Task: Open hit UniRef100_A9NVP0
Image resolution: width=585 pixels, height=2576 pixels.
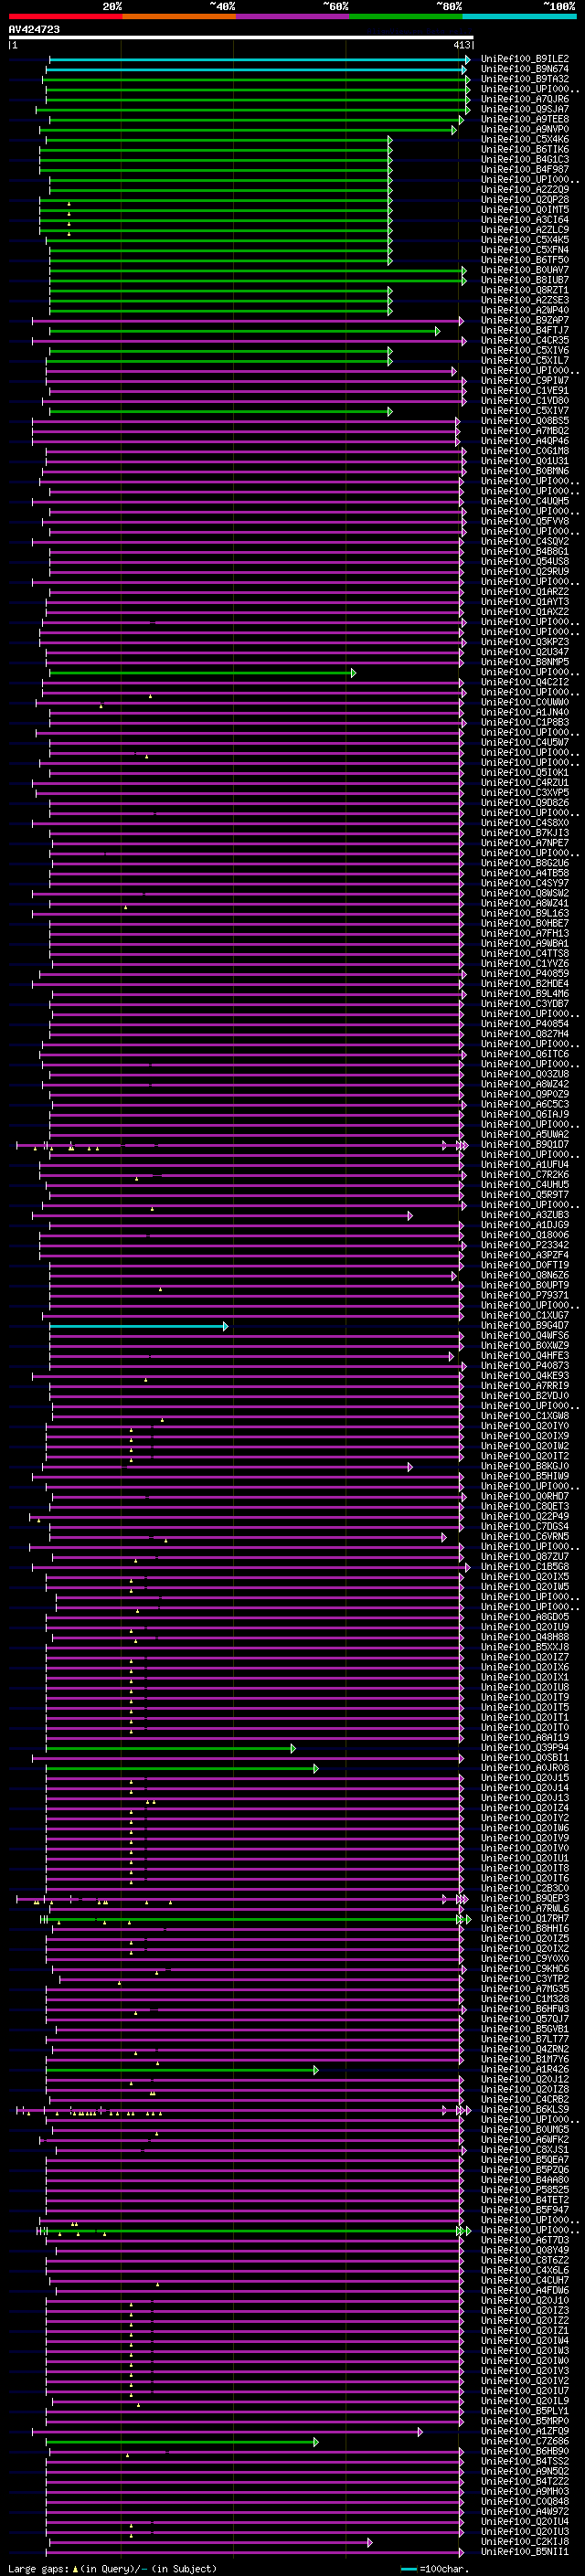Action: pyautogui.click(x=524, y=130)
